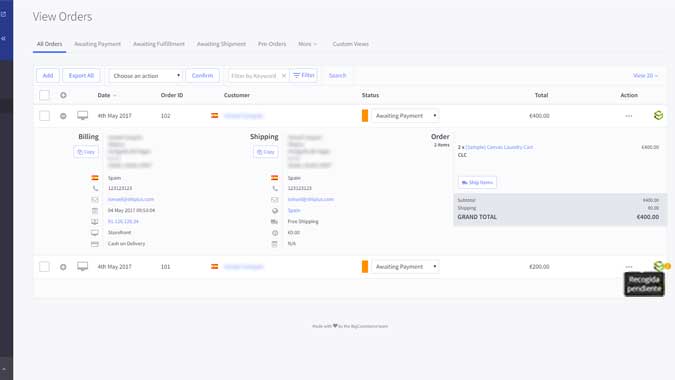Image resolution: width=675 pixels, height=380 pixels.
Task: Open the Choose an action dropdown
Action: pos(146,76)
